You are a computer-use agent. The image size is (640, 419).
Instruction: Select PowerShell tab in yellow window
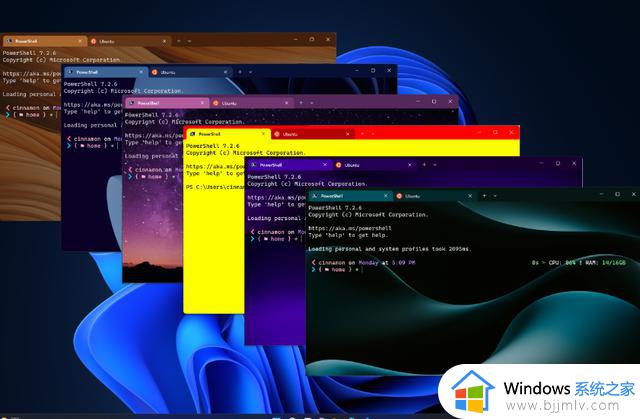227,134
